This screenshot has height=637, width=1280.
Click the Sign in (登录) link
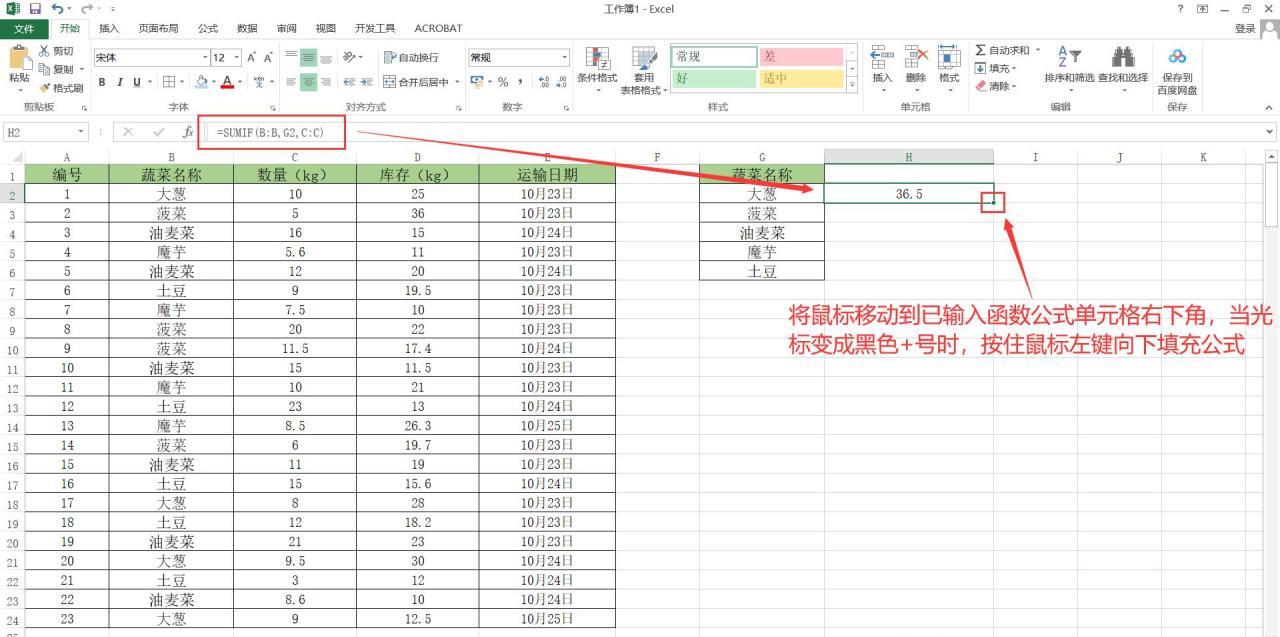[1244, 28]
